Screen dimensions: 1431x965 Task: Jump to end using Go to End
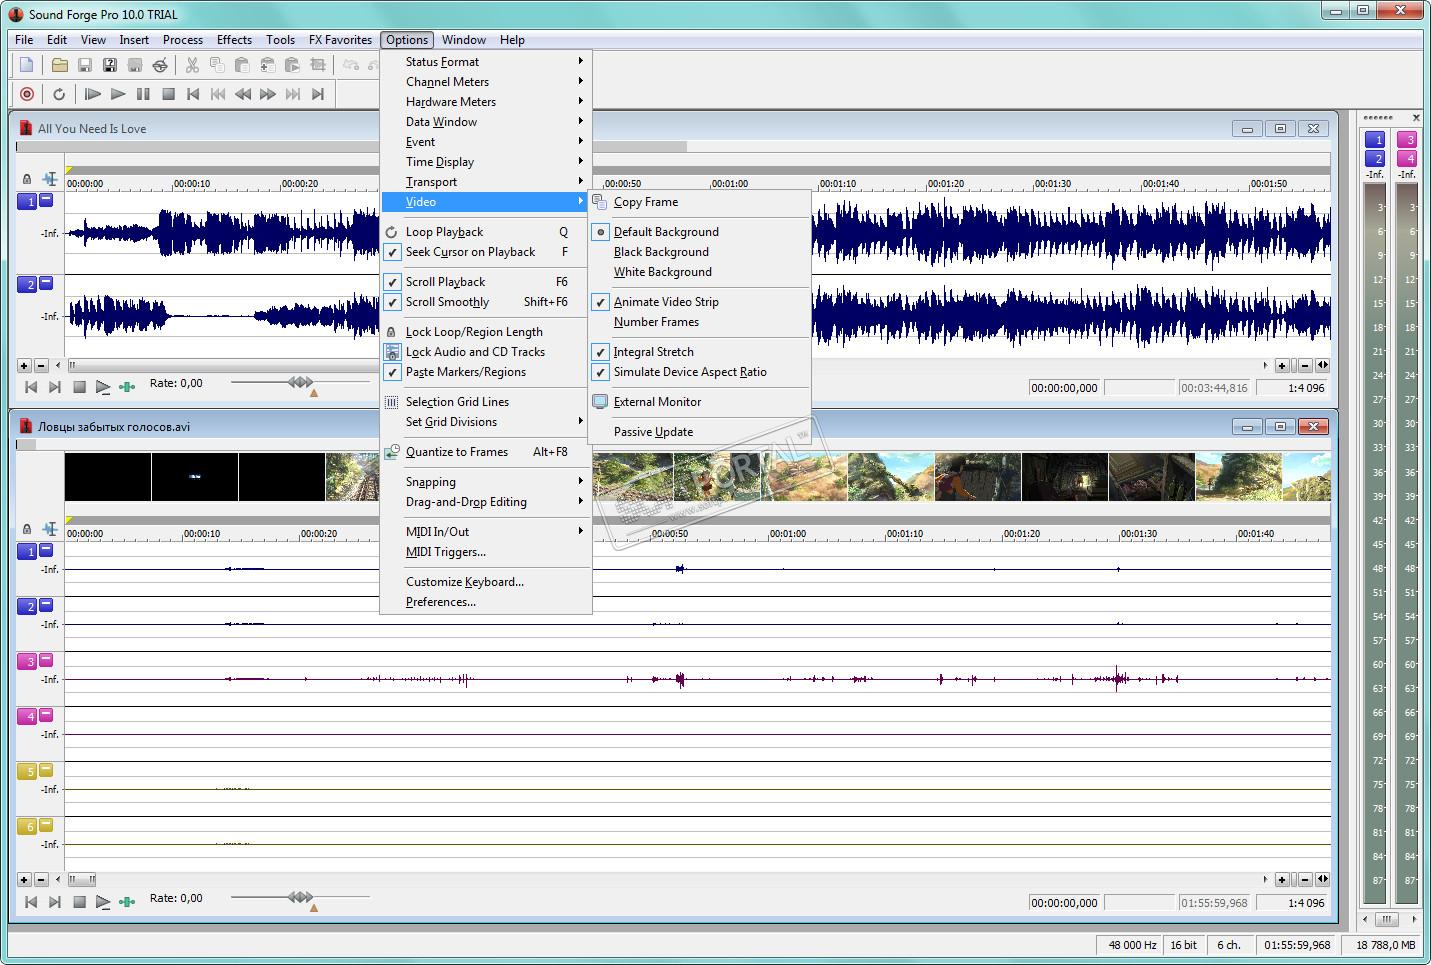point(318,94)
